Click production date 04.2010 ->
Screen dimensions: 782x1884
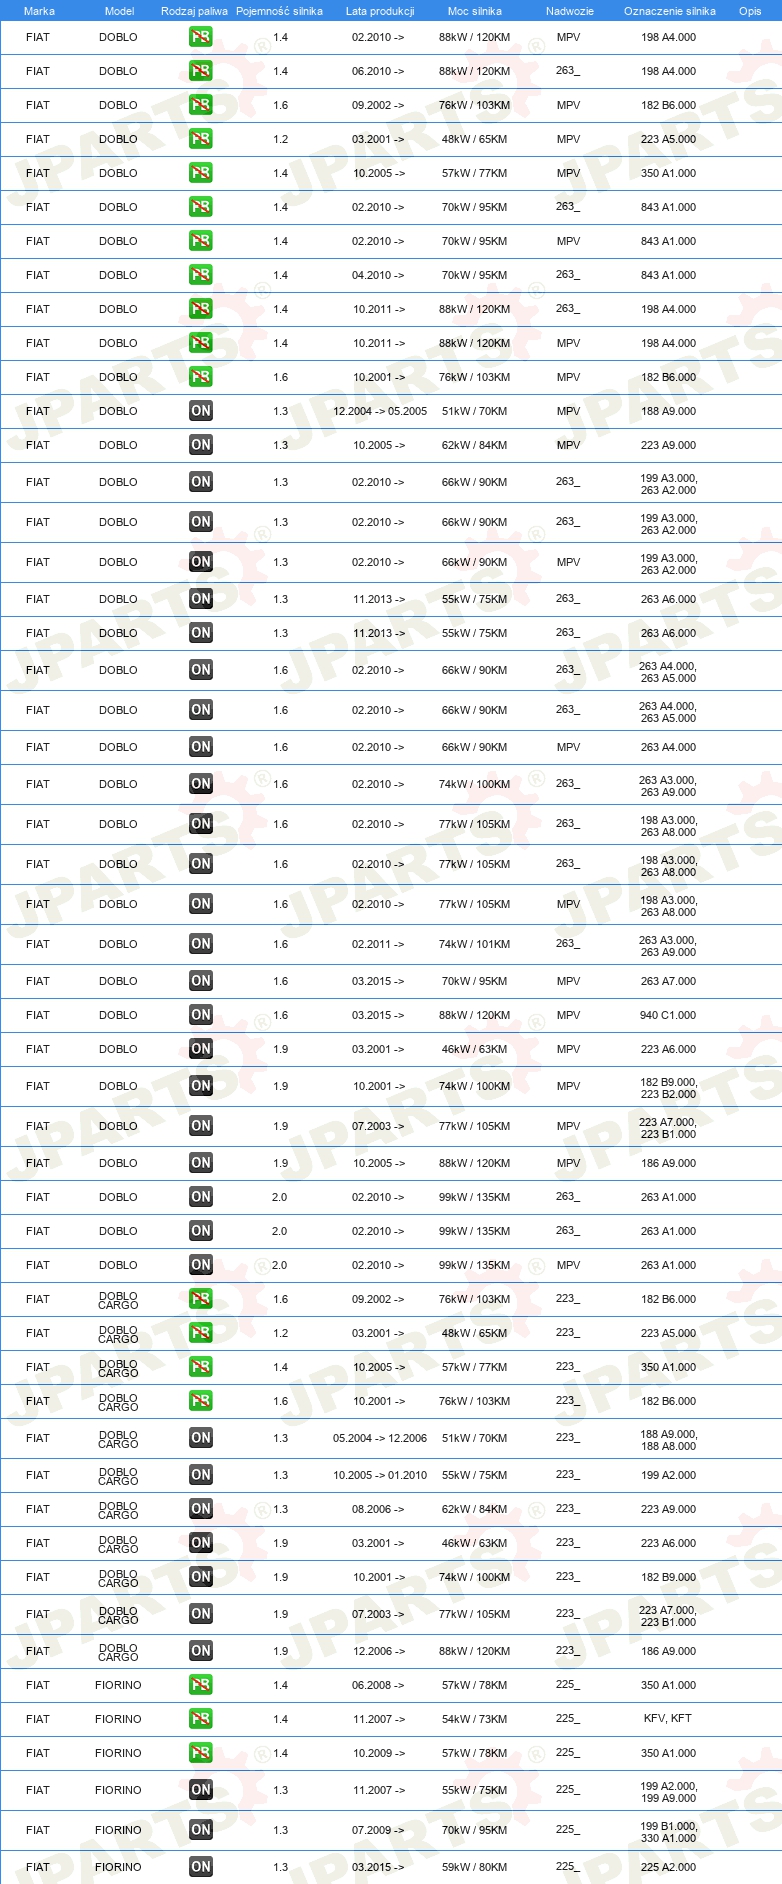click(x=378, y=275)
